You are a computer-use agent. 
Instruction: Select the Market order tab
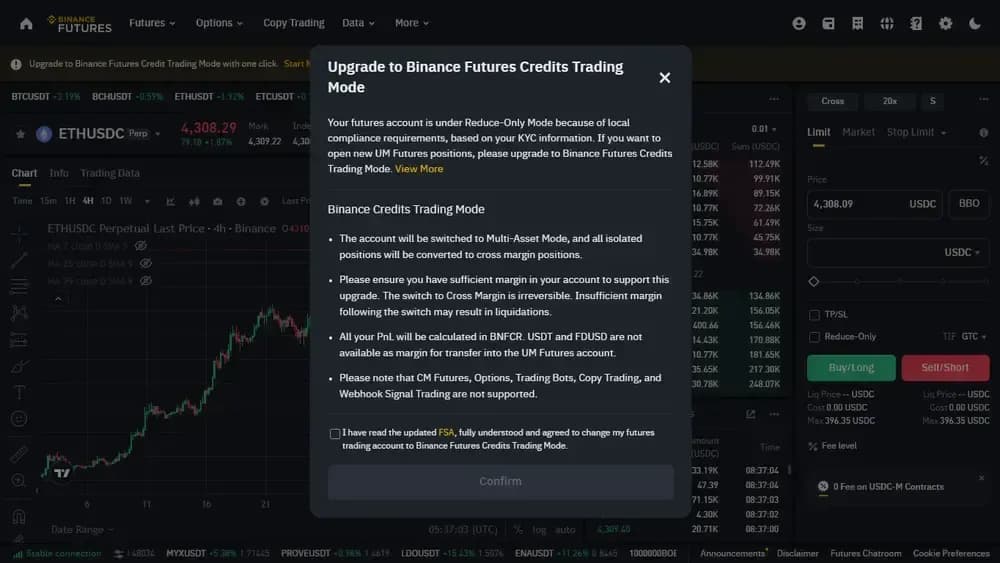(x=858, y=132)
